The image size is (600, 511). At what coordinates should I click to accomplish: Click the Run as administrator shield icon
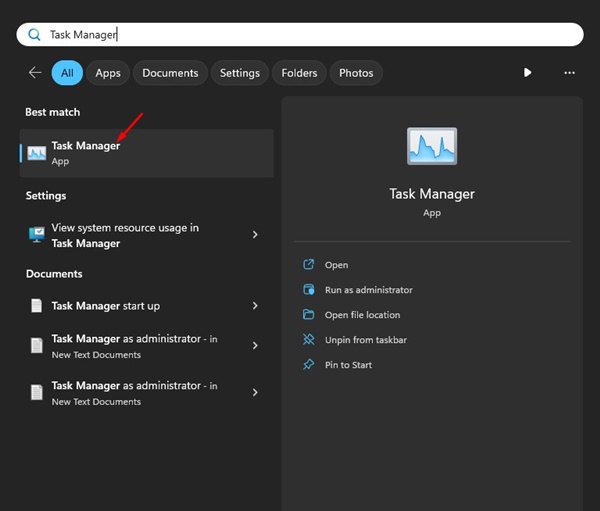click(308, 290)
